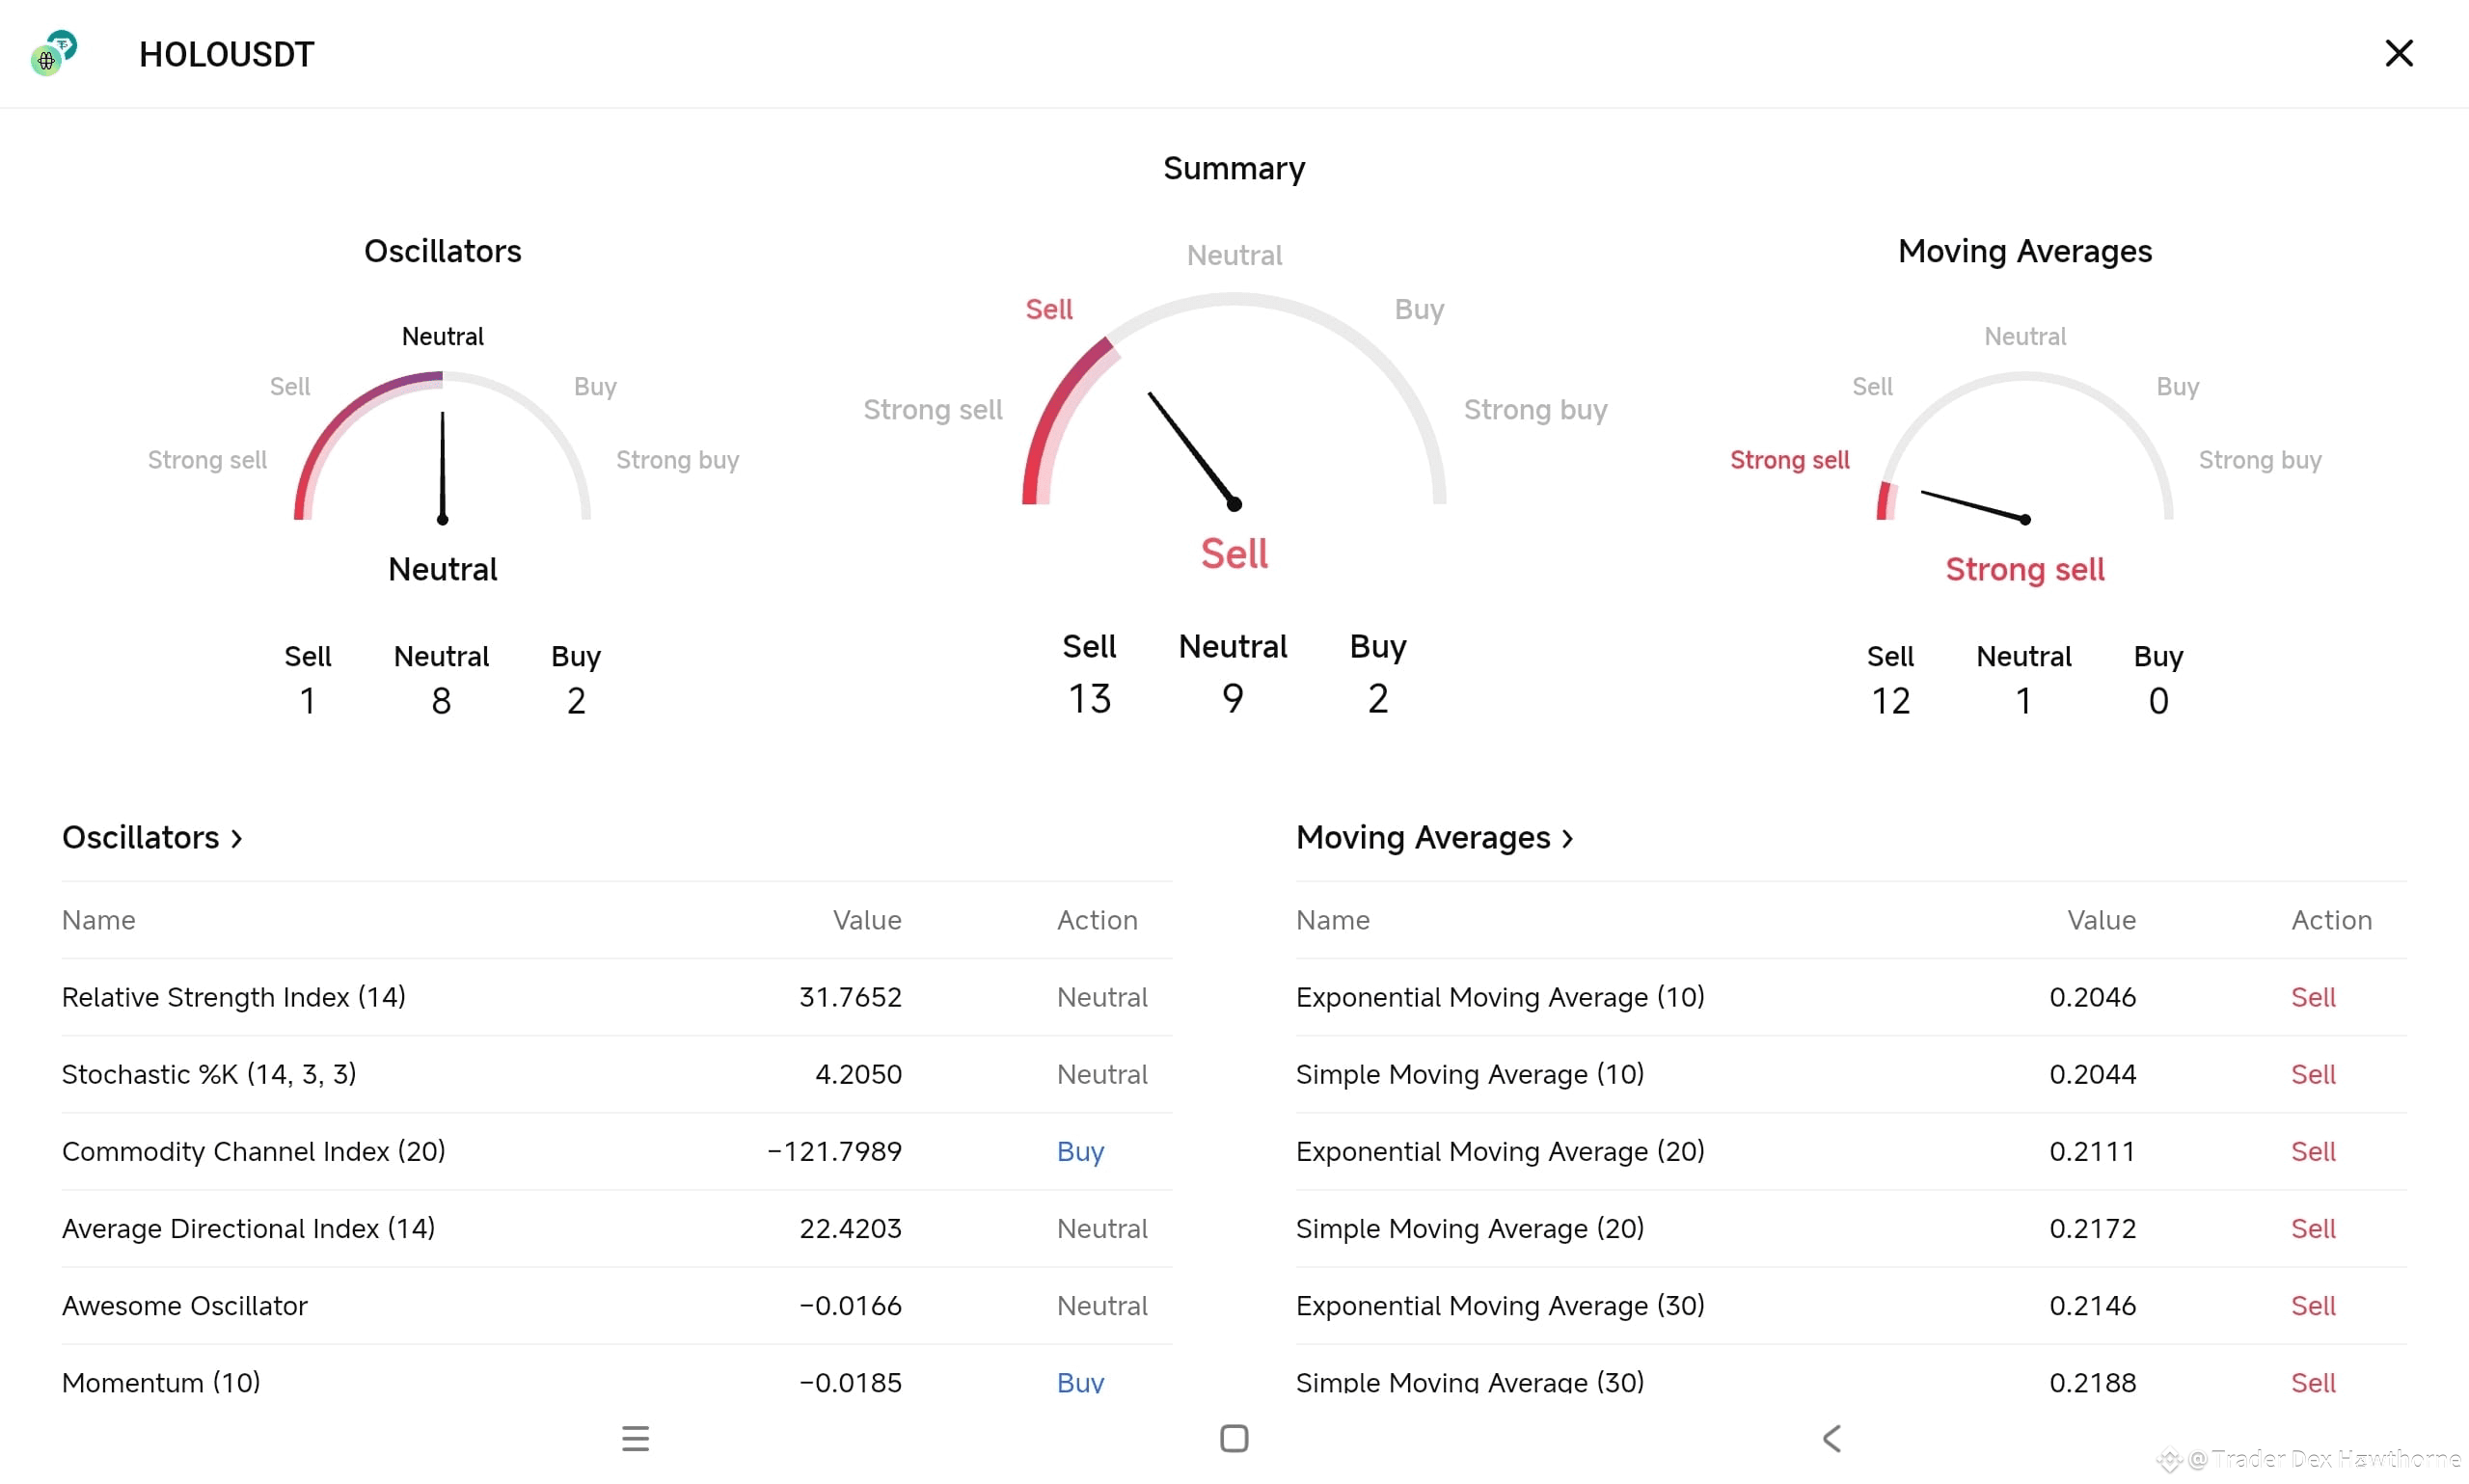Open the Oscillators detail heading
The image size is (2469, 1484).
pos(141,837)
